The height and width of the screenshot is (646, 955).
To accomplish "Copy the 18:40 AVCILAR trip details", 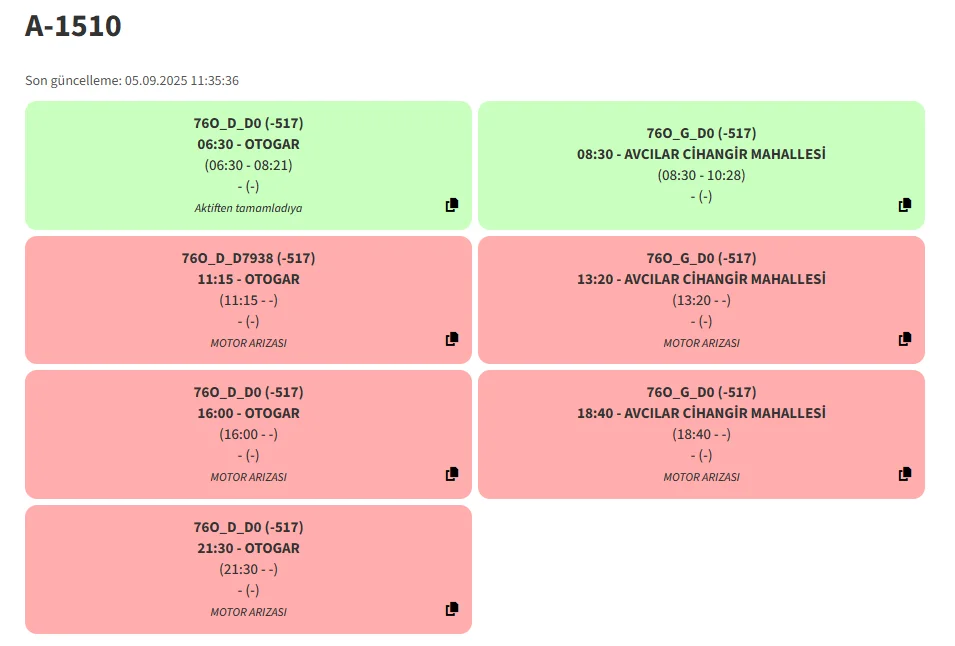I will [x=905, y=473].
